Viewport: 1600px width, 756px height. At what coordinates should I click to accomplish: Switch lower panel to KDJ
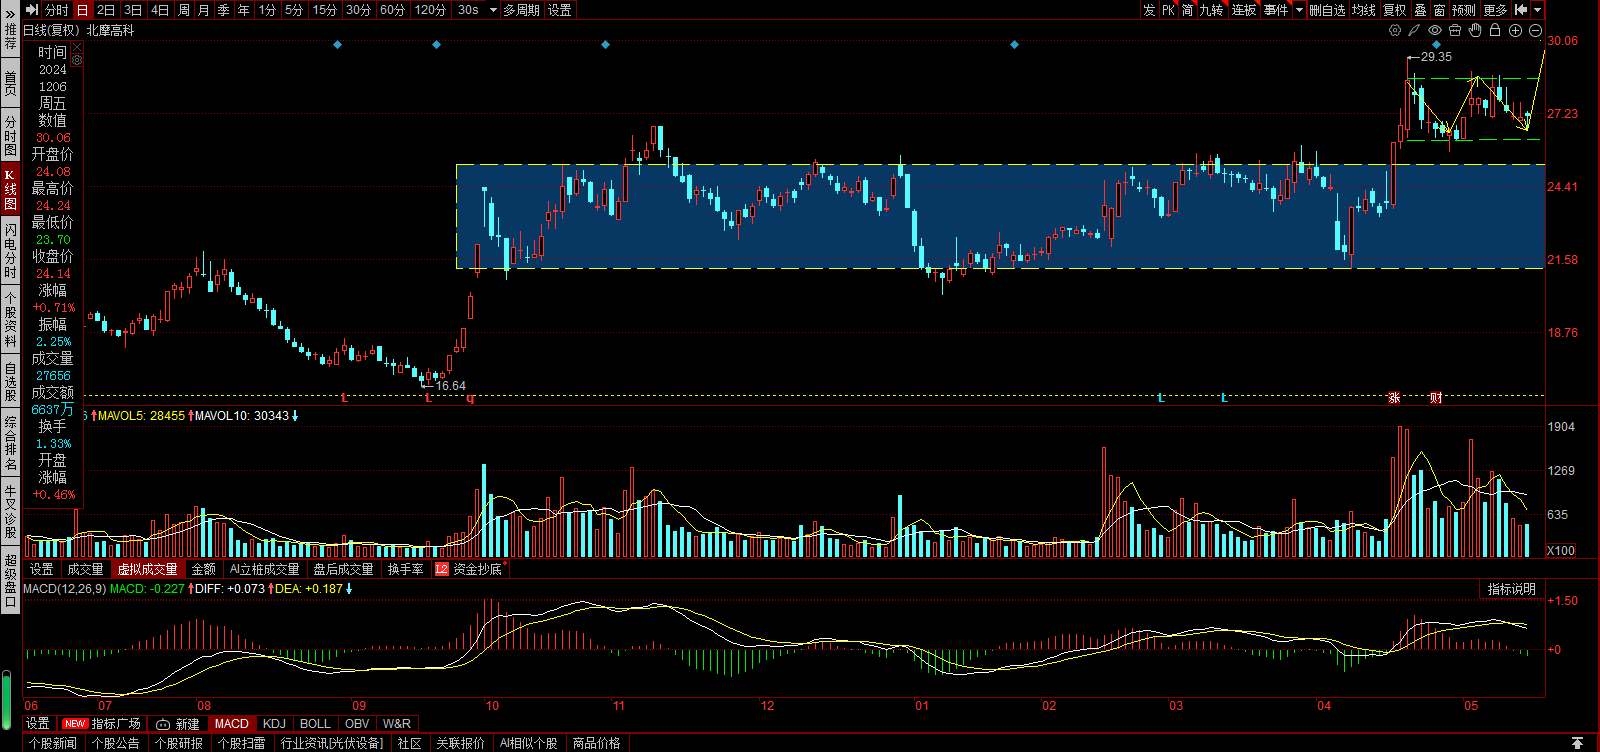[274, 723]
